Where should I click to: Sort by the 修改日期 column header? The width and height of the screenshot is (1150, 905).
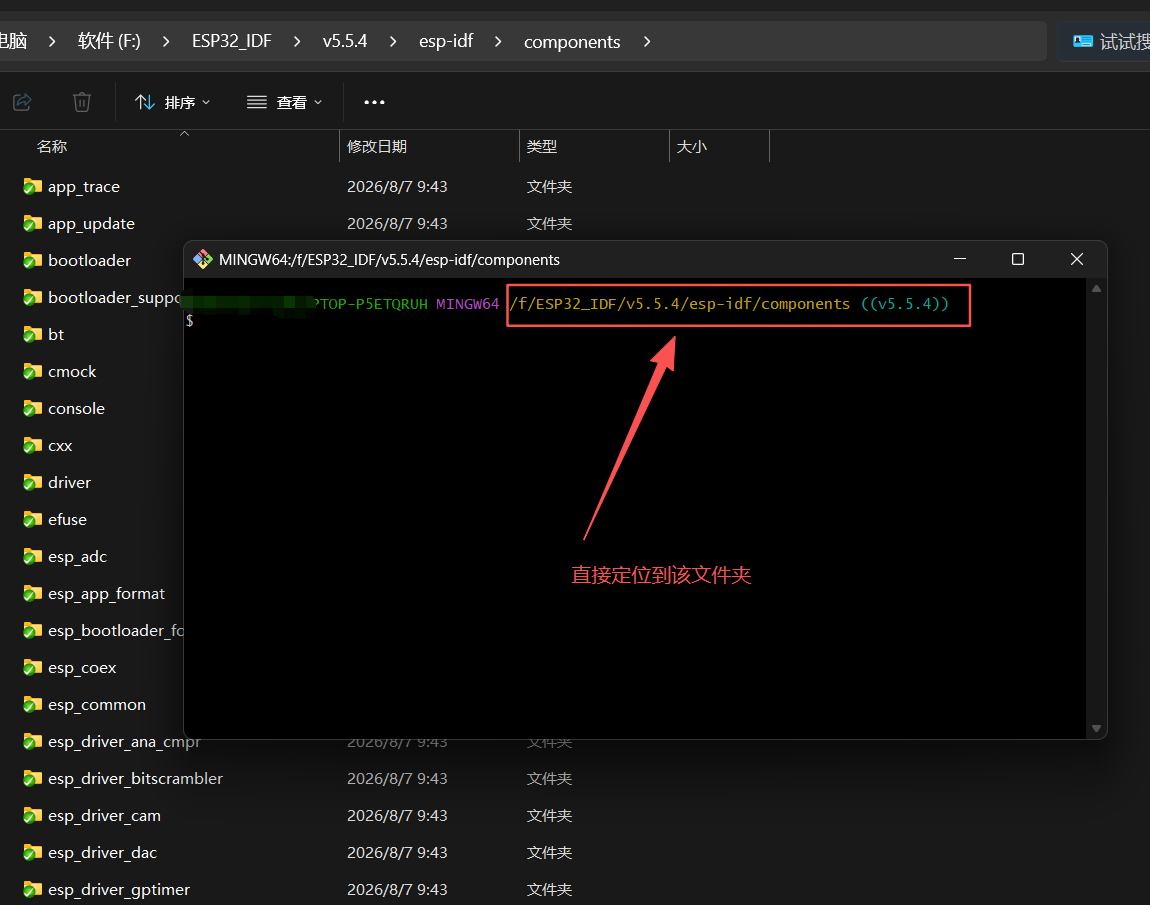(377, 147)
